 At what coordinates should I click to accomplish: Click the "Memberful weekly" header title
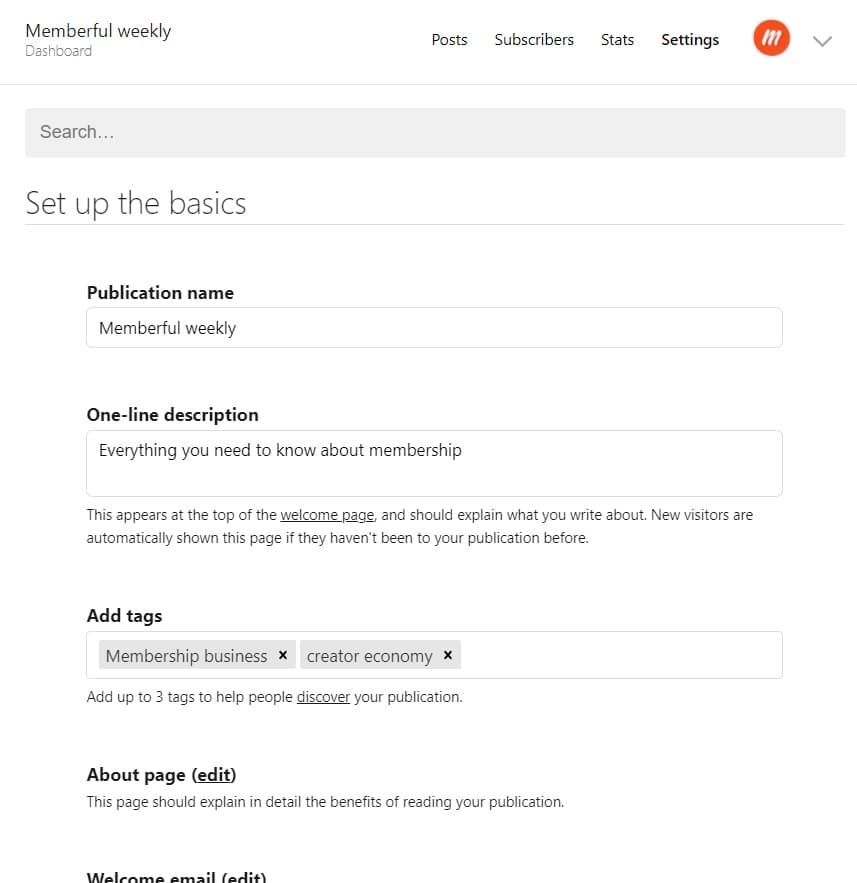point(97,31)
